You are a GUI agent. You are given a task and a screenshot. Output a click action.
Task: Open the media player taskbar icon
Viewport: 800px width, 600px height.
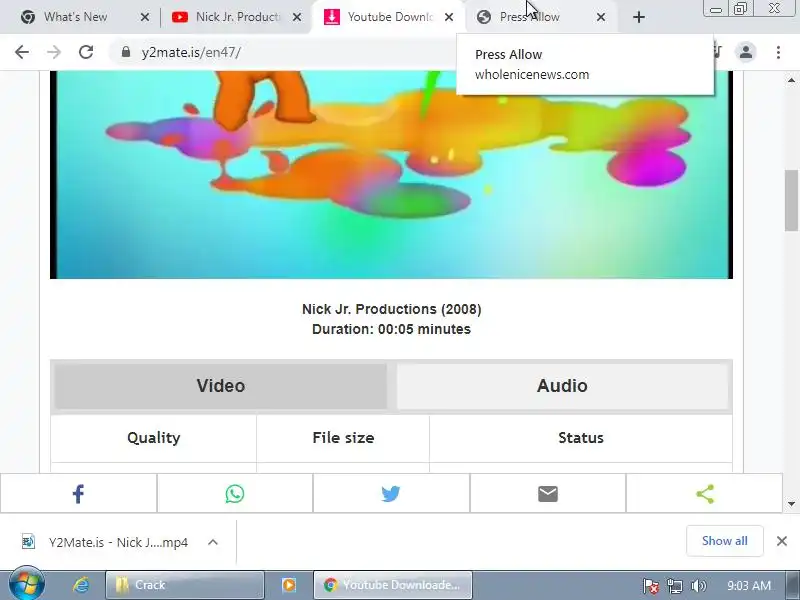coord(289,585)
